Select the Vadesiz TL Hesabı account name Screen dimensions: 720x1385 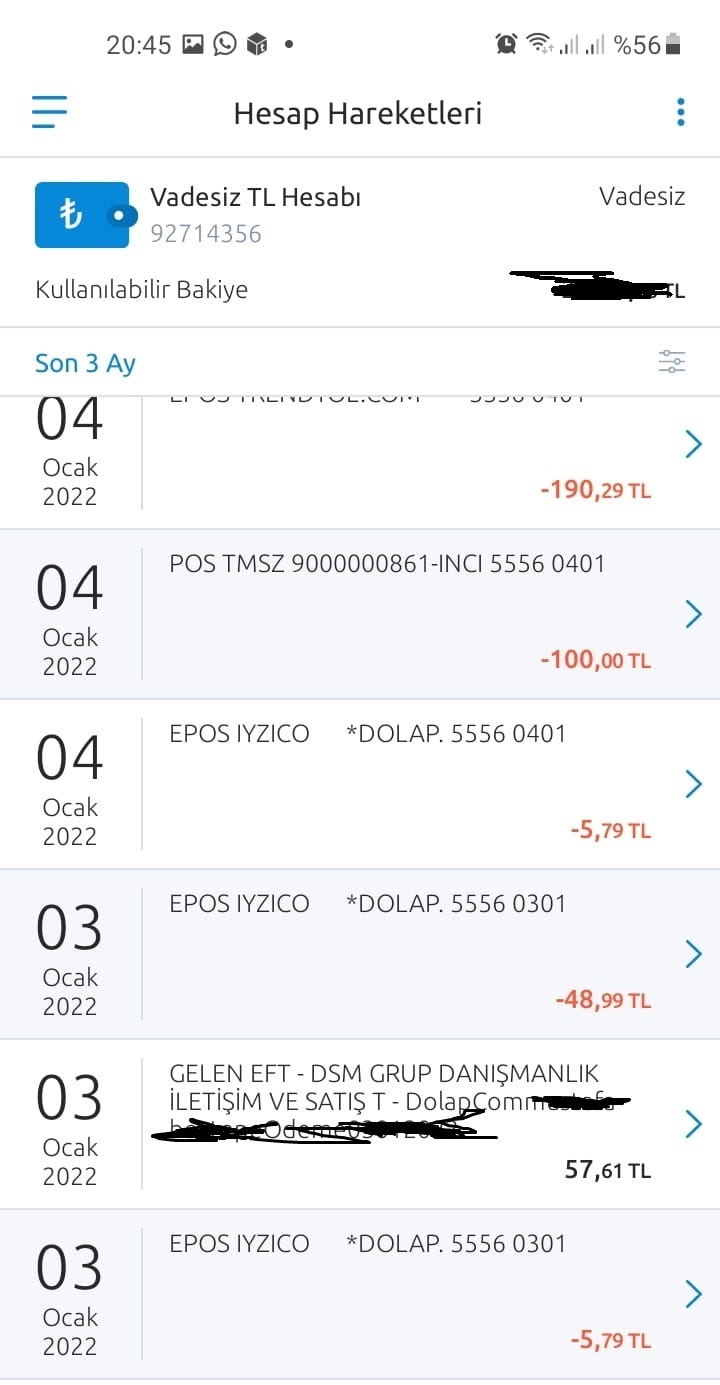(x=255, y=197)
